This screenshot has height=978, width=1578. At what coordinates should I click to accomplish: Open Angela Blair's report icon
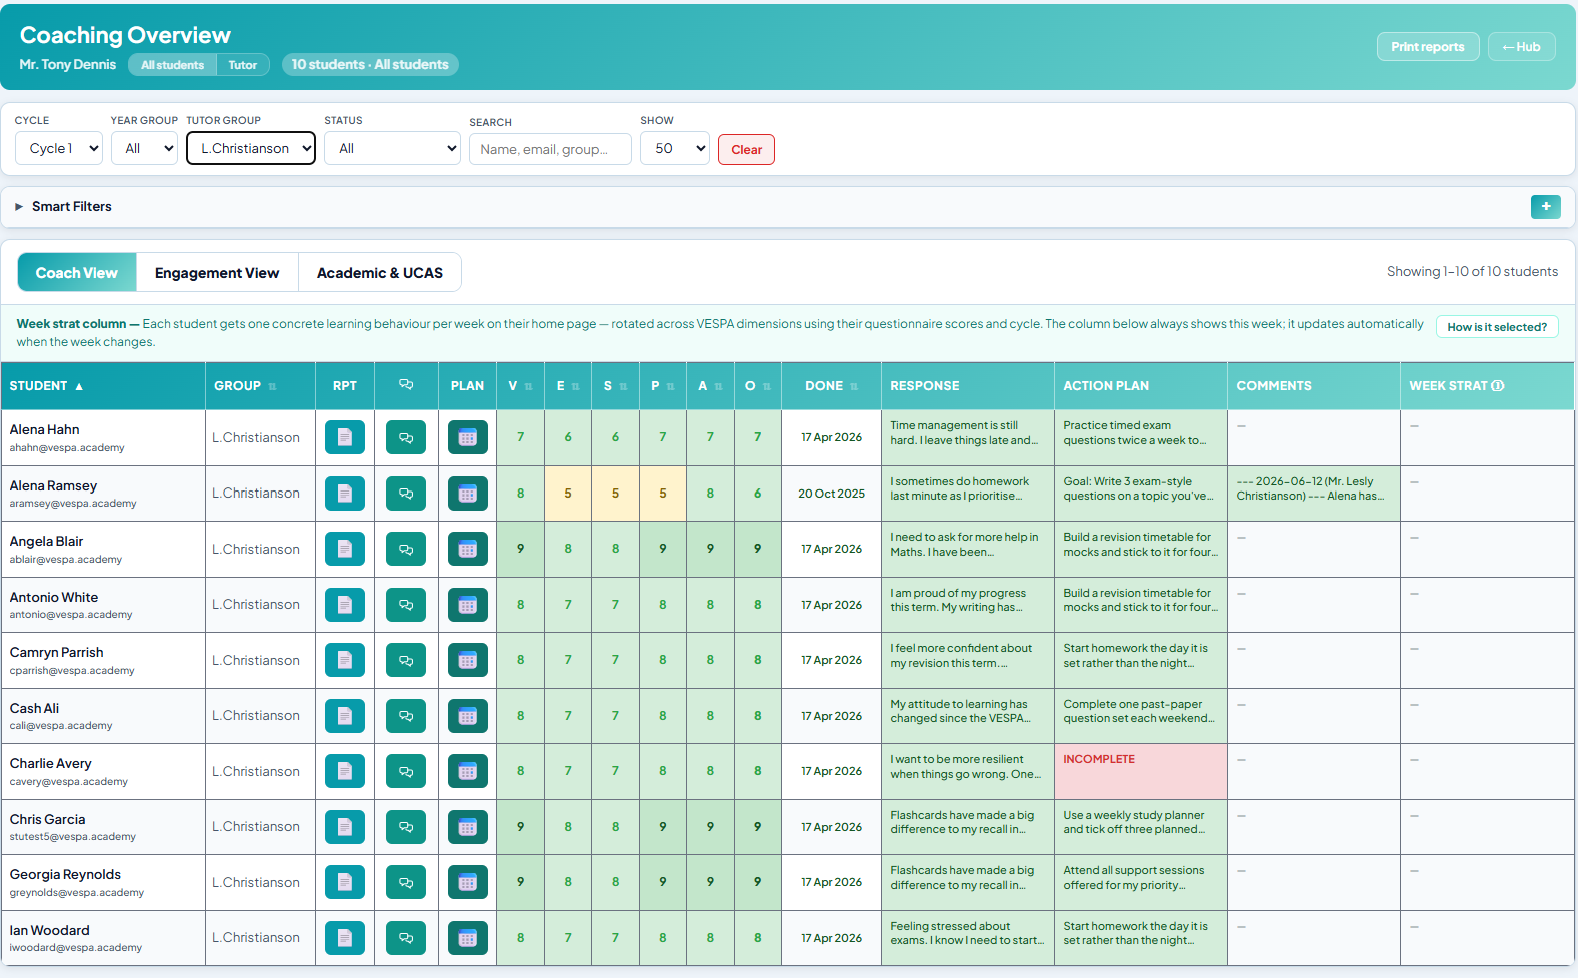click(x=345, y=549)
